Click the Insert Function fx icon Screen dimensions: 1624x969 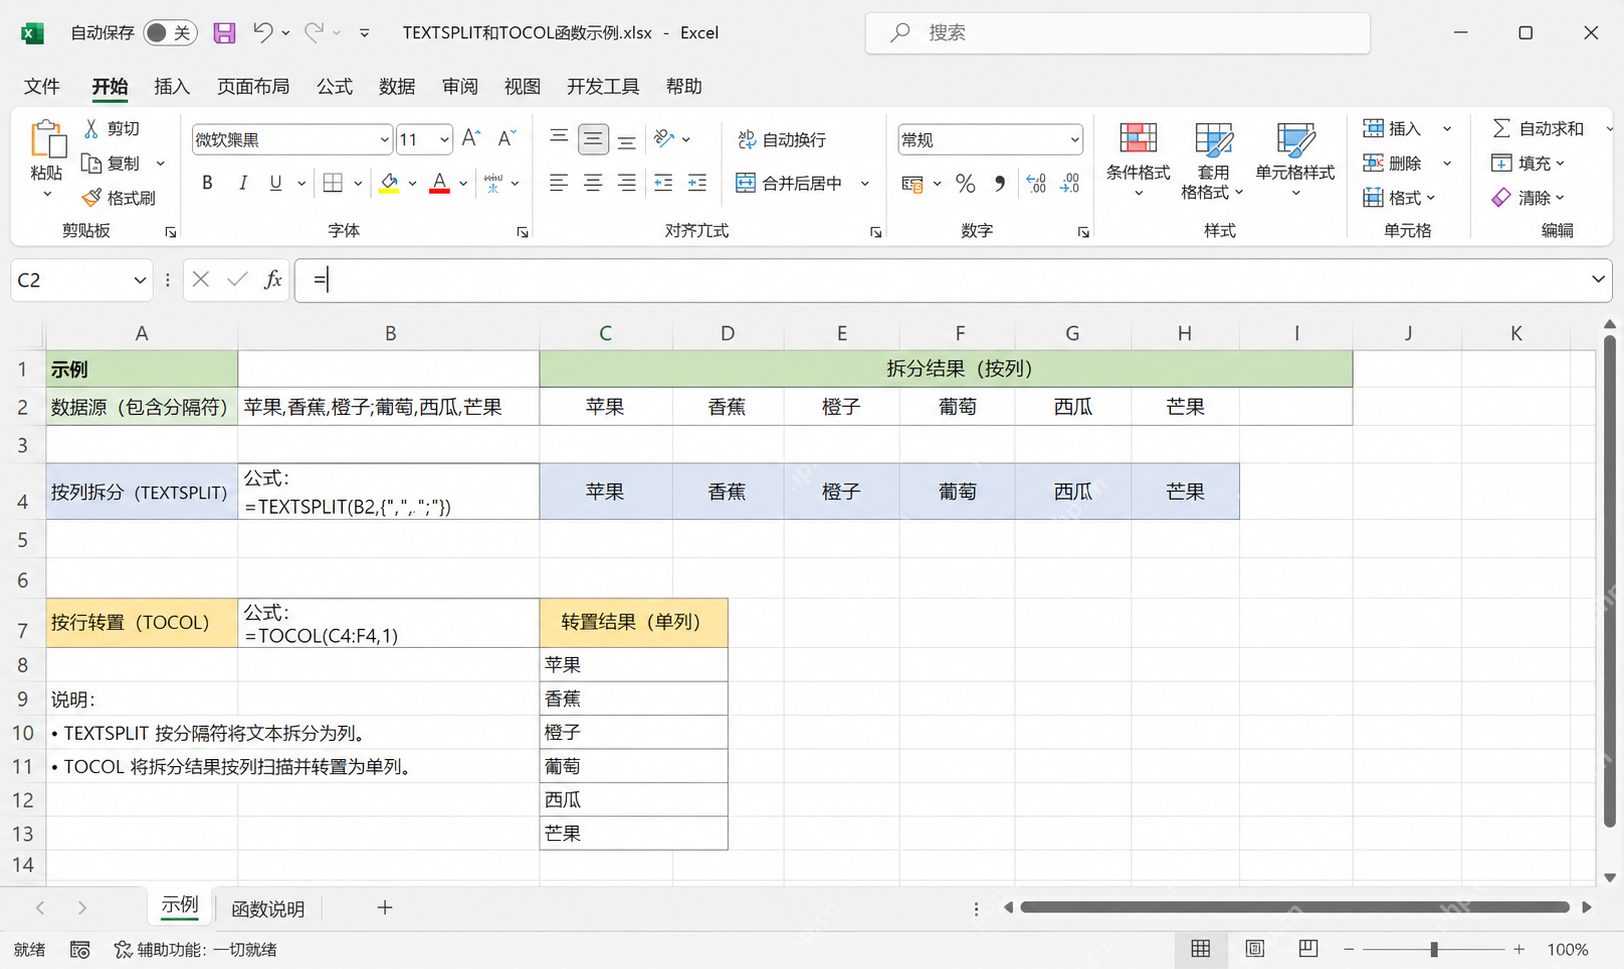pos(272,280)
